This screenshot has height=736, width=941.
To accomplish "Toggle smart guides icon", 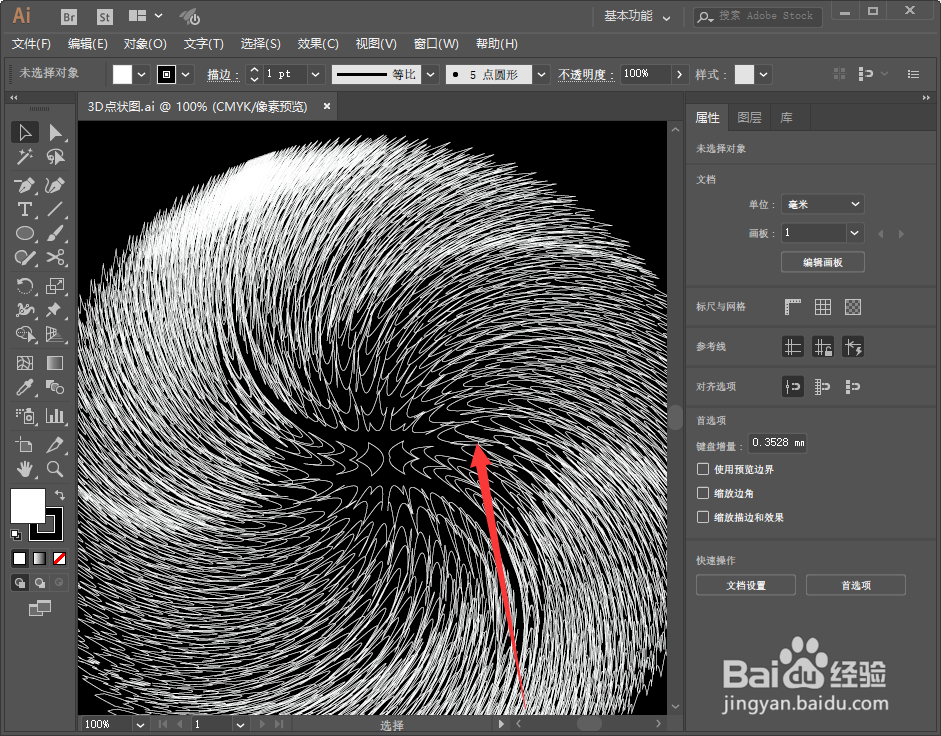I will 853,347.
